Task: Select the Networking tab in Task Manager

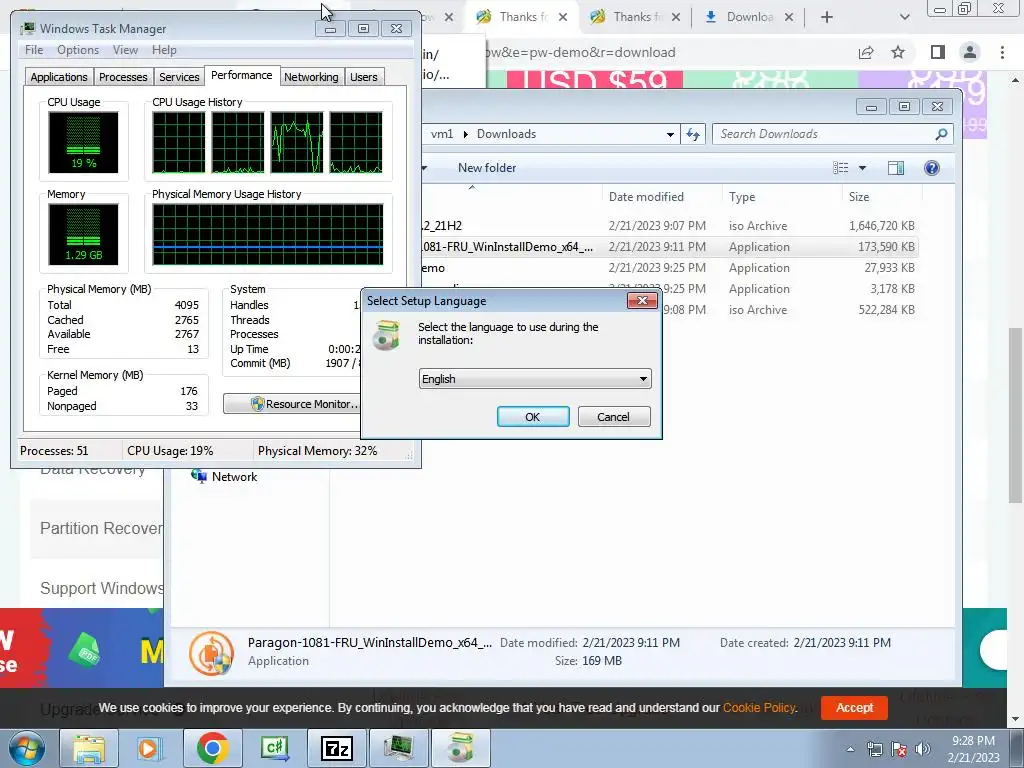Action: [311, 77]
